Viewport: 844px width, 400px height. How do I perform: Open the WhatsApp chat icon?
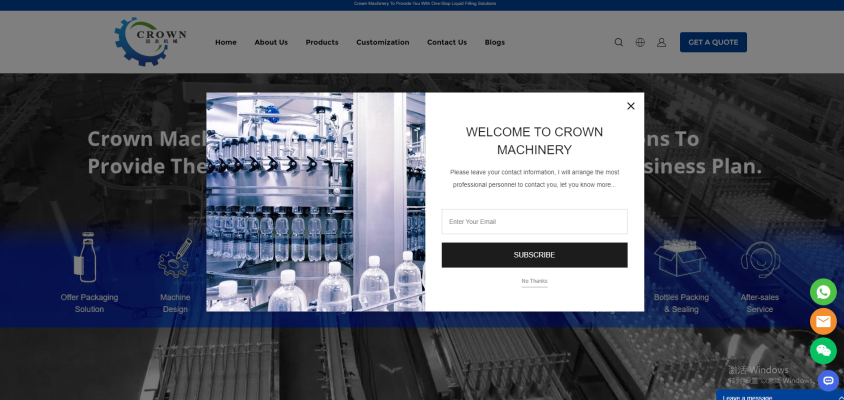click(823, 291)
